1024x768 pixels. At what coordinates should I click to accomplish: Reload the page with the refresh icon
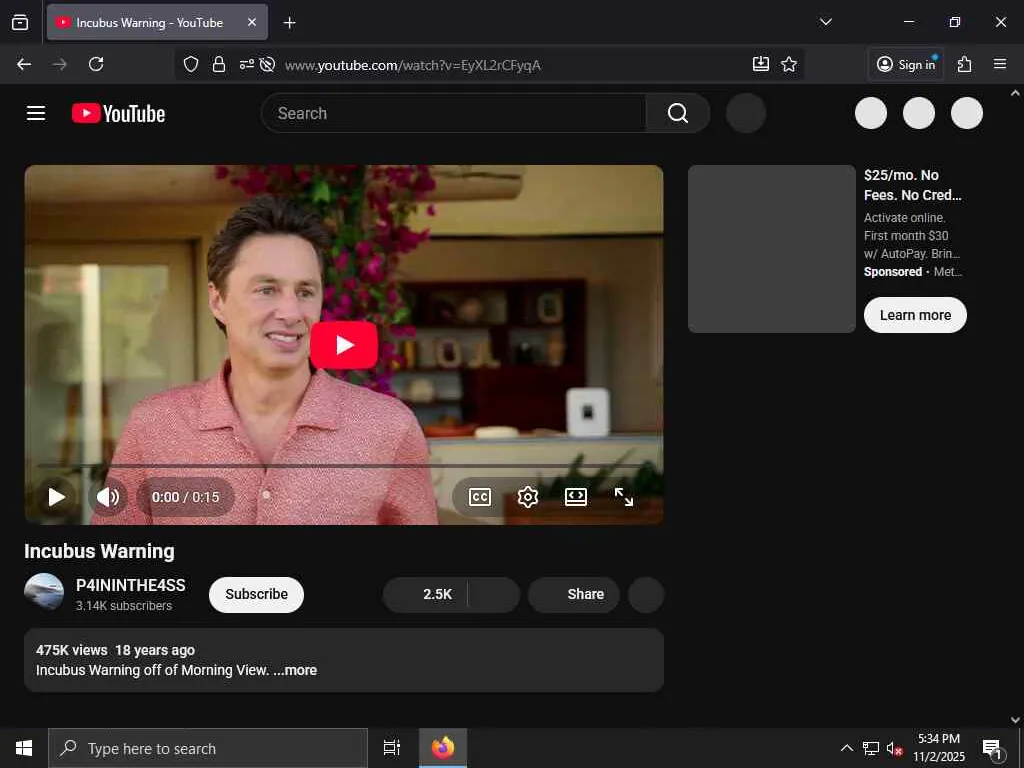click(x=96, y=64)
